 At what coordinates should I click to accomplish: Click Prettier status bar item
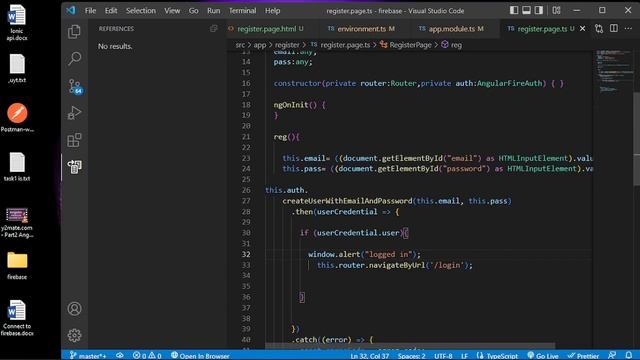(x=583, y=356)
